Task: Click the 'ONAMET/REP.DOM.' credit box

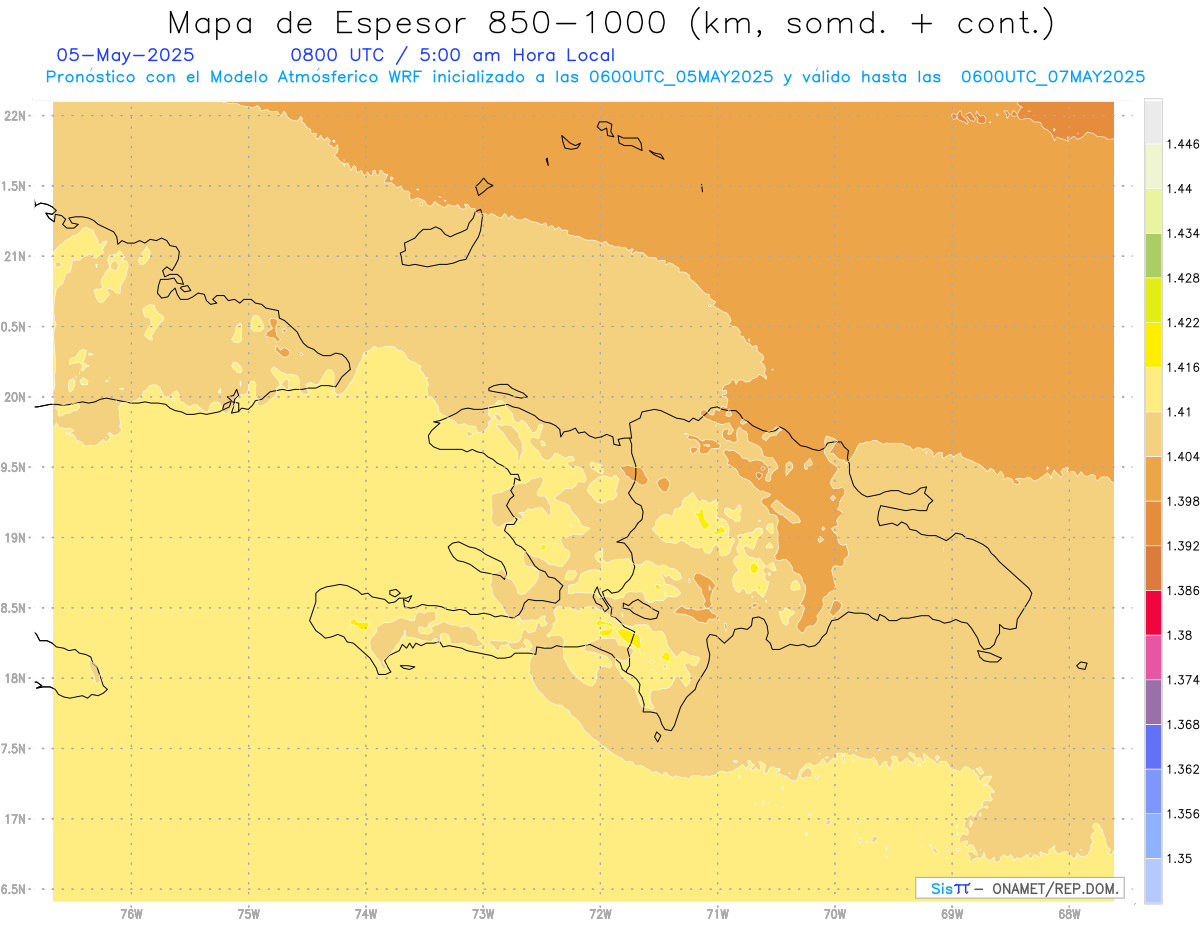Action: pos(1020,888)
